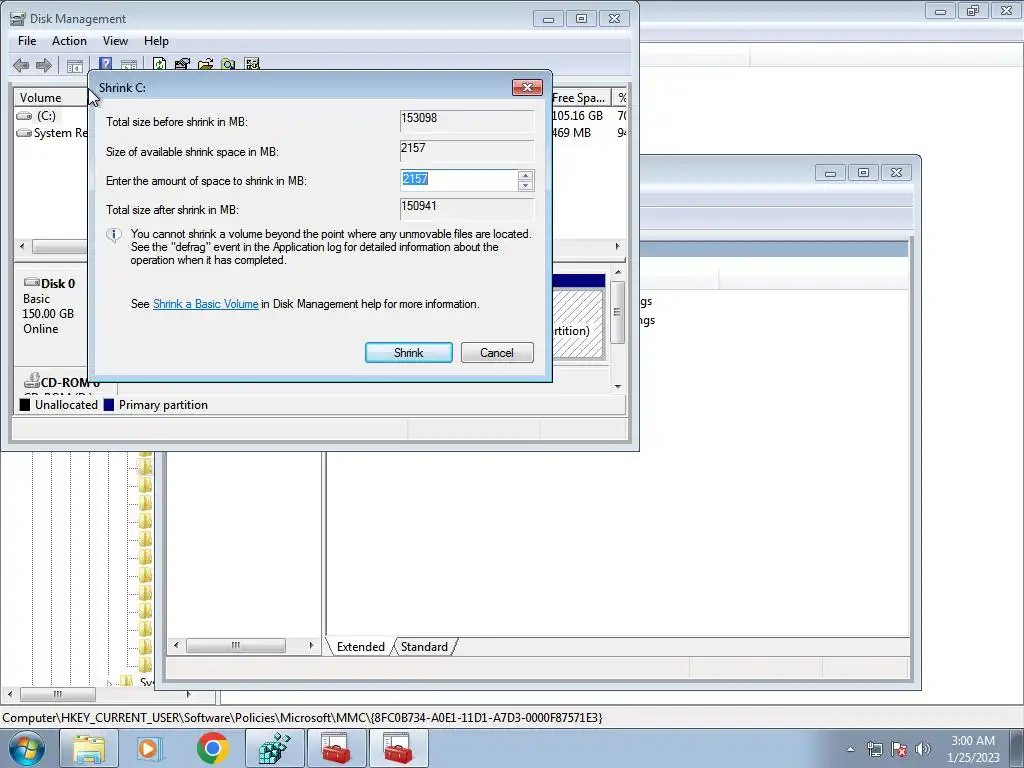Open the Help menu
Viewport: 1024px width, 768px height.
point(156,40)
